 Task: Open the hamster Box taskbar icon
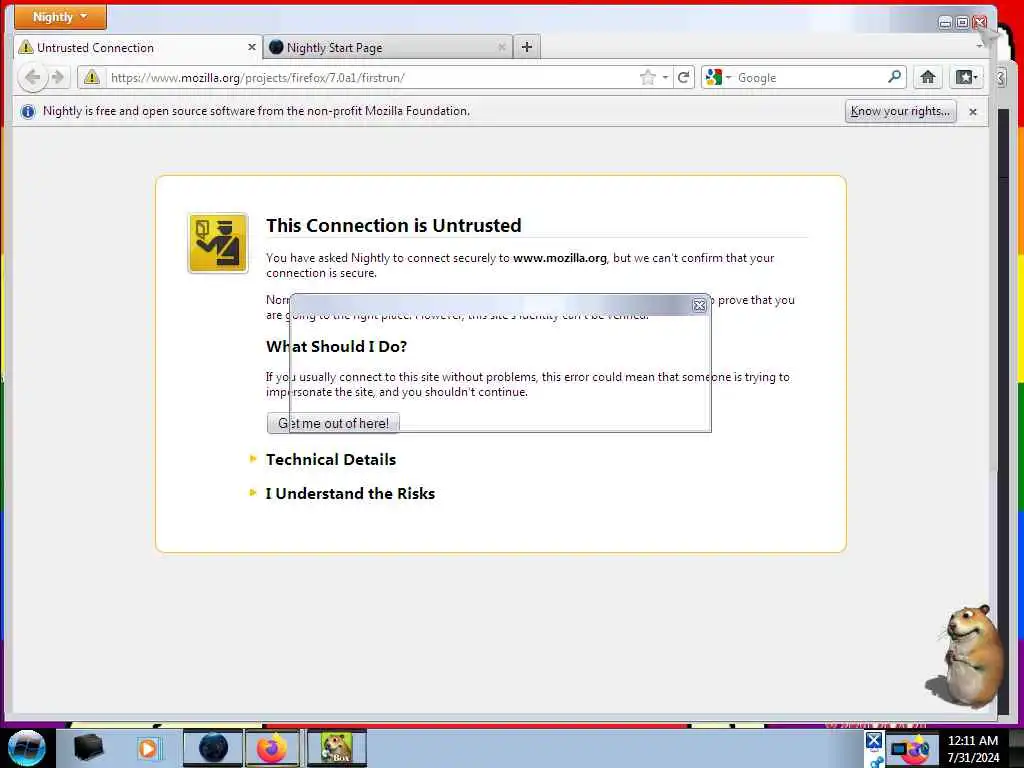[x=337, y=748]
